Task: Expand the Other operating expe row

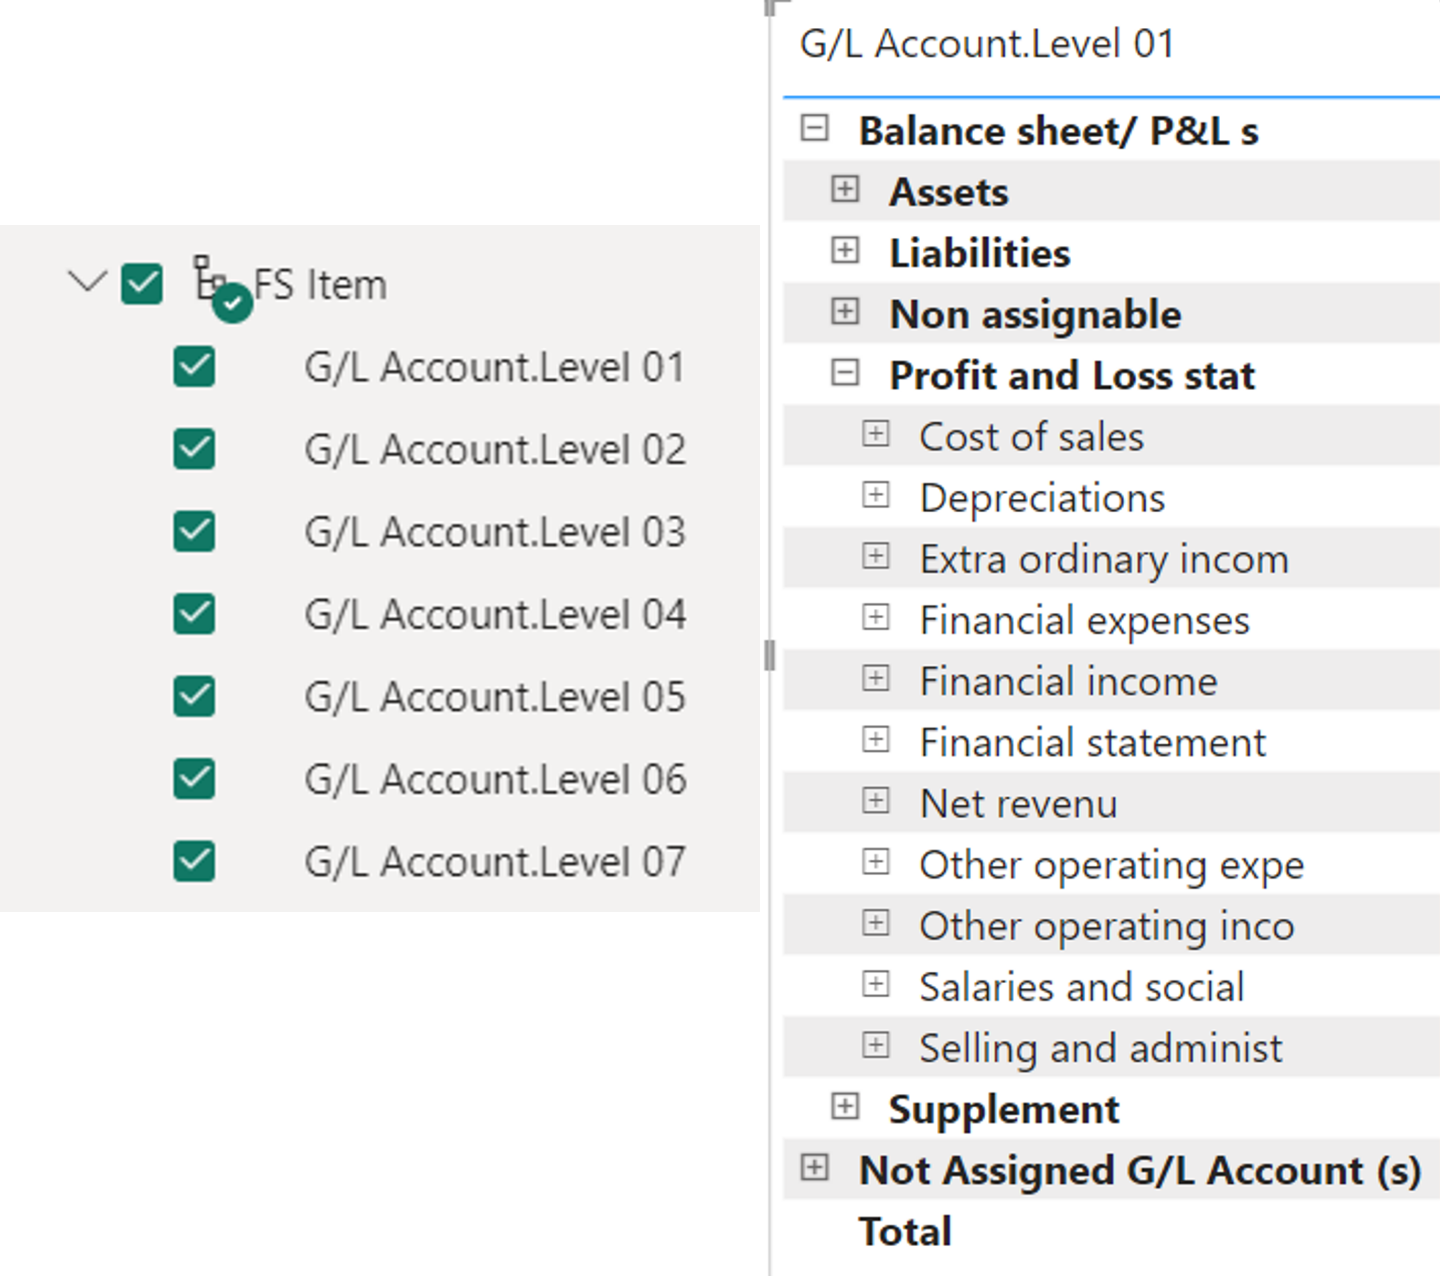Action: [876, 862]
